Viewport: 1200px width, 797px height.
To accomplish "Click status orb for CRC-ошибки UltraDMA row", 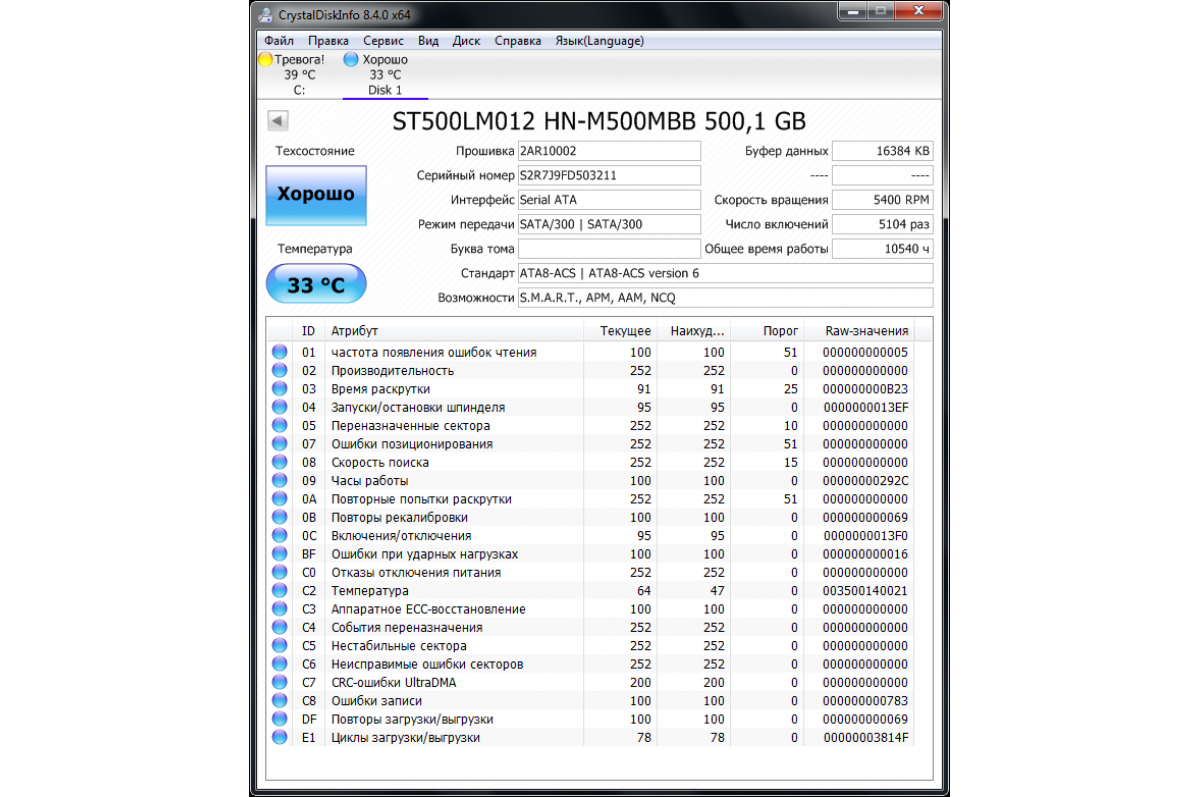I will tap(279, 683).
